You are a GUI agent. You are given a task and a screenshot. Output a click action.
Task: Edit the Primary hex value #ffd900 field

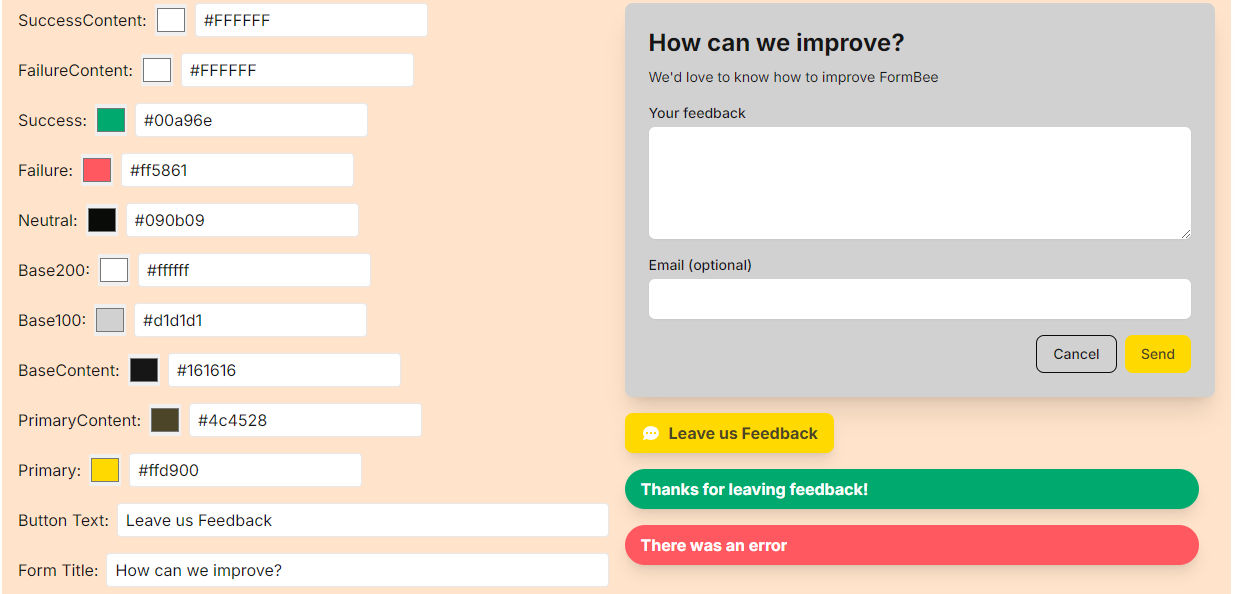[245, 470]
